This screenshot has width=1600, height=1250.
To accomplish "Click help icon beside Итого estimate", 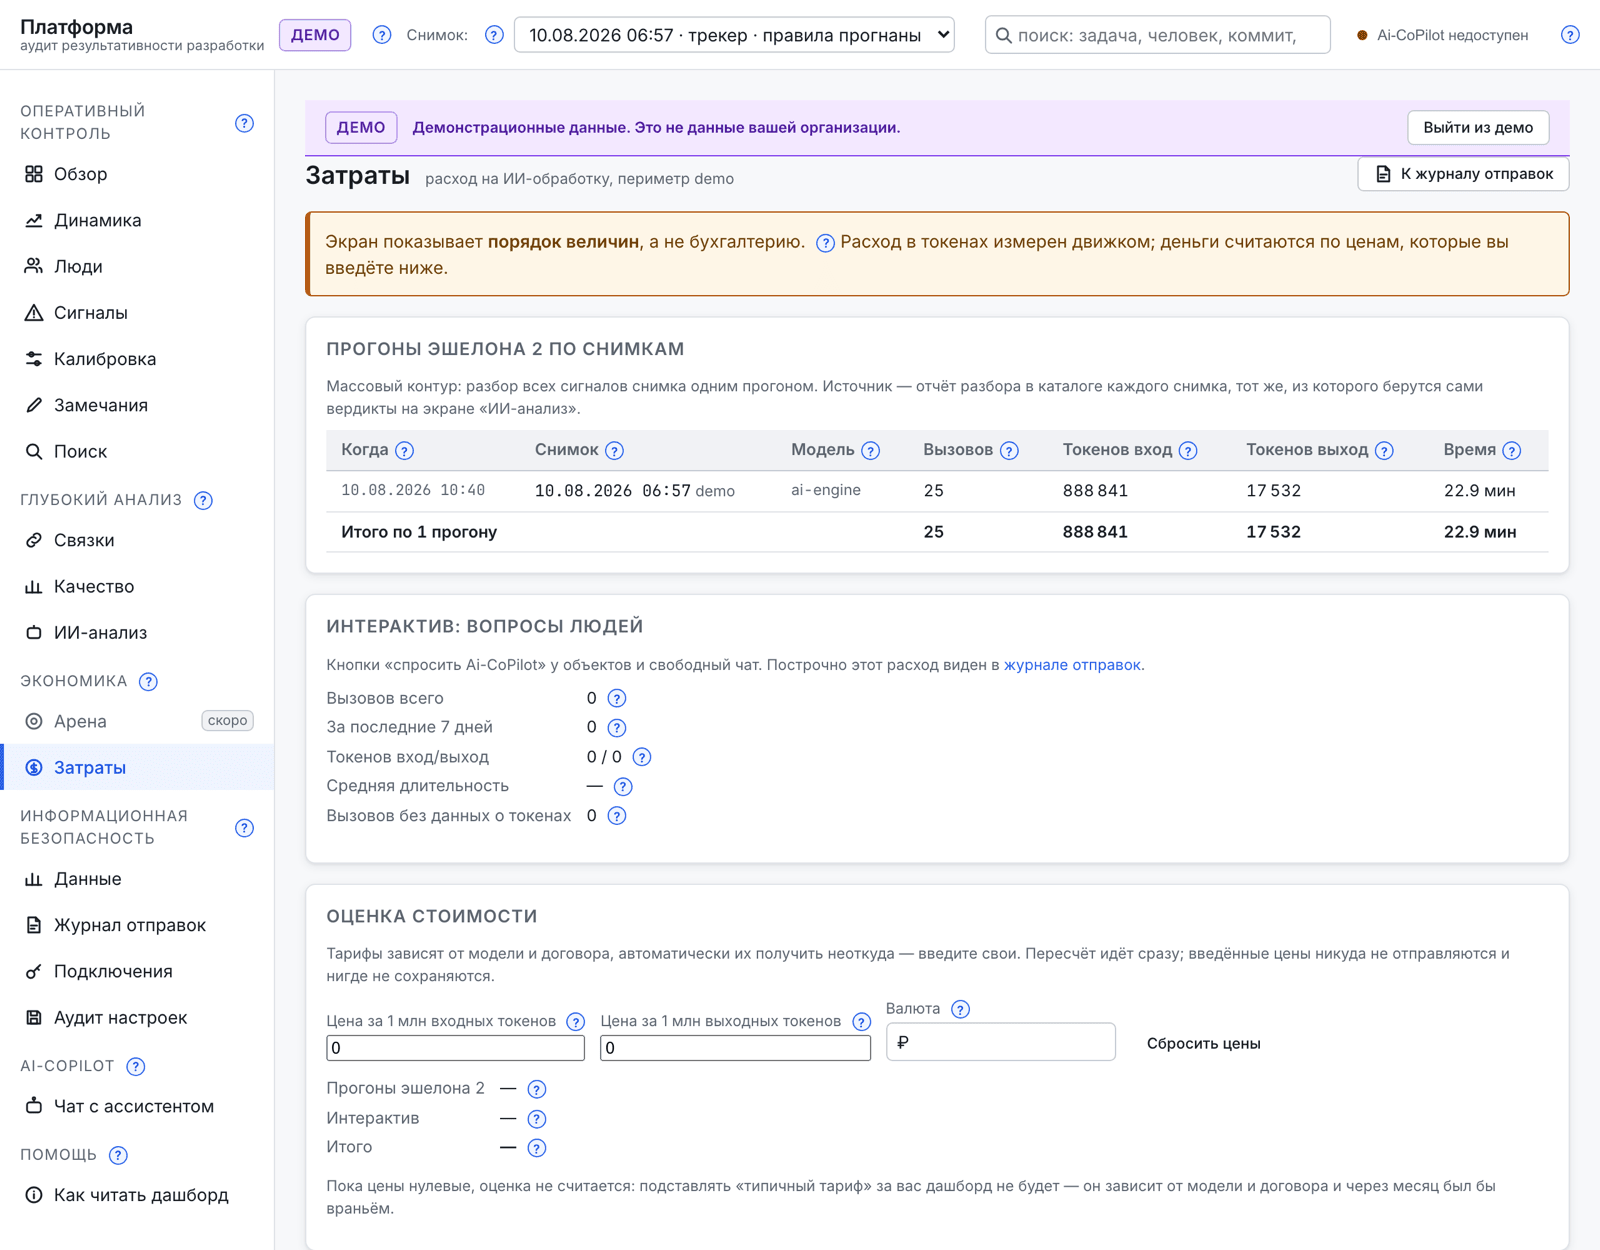I will [x=537, y=1148].
